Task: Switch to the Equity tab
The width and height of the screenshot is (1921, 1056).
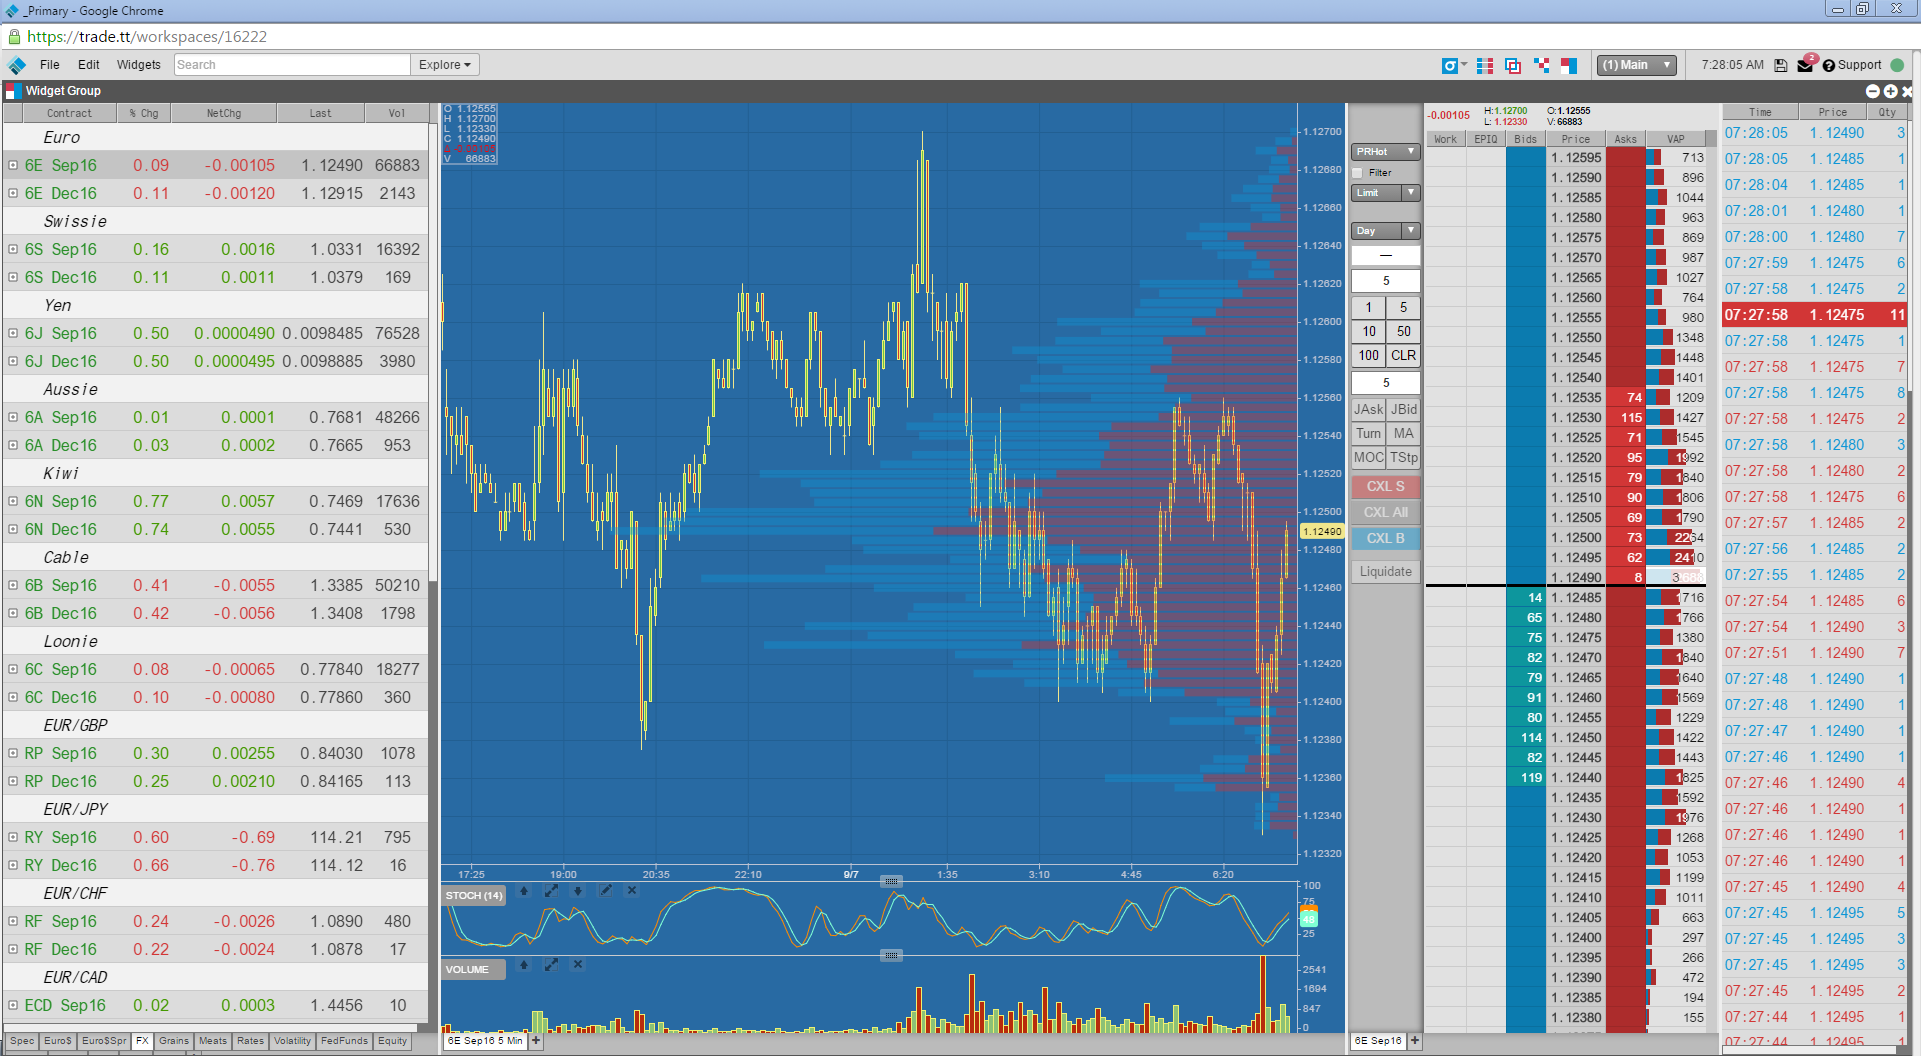Action: click(x=393, y=1041)
